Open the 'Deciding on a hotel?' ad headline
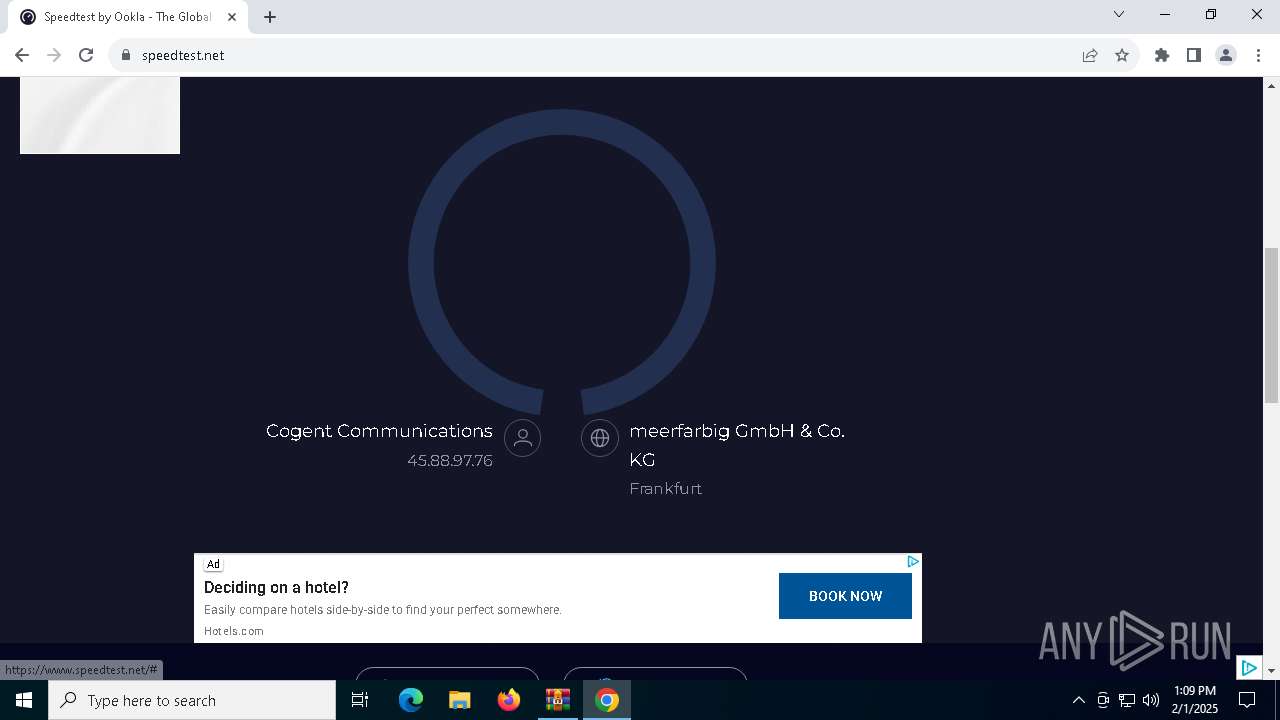Image resolution: width=1280 pixels, height=720 pixels. (x=276, y=587)
